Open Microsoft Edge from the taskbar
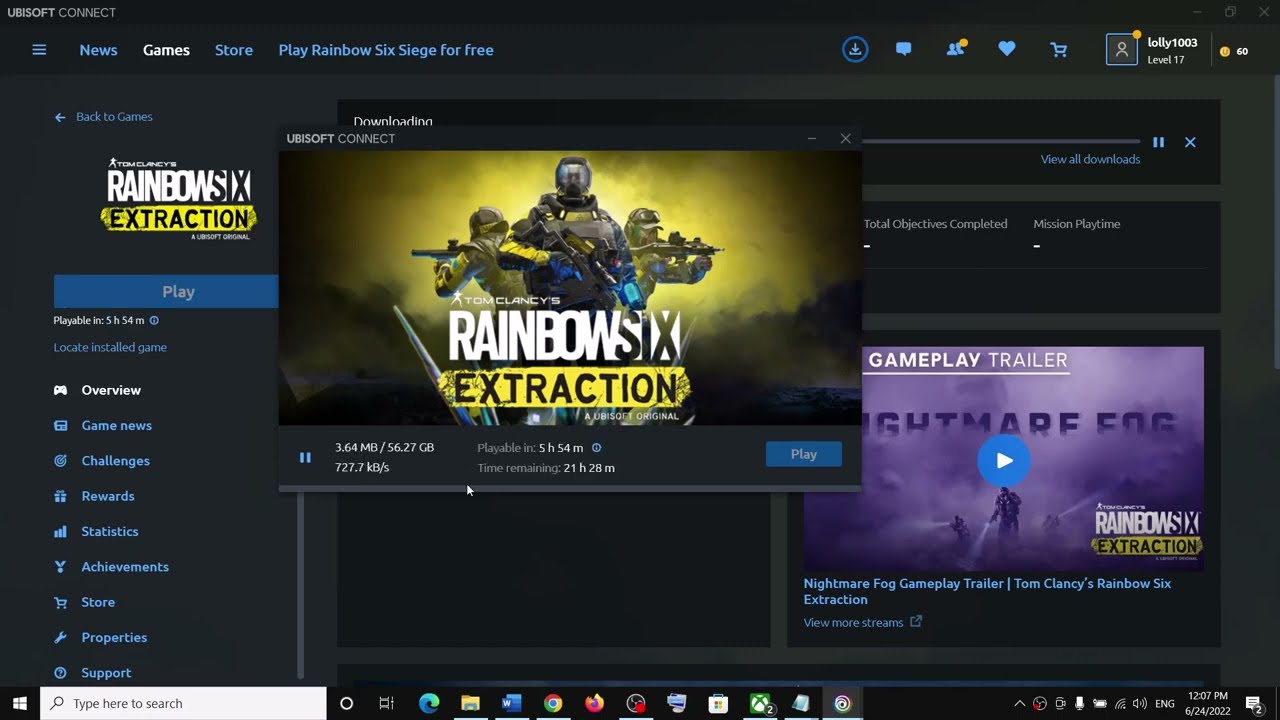 pyautogui.click(x=429, y=703)
